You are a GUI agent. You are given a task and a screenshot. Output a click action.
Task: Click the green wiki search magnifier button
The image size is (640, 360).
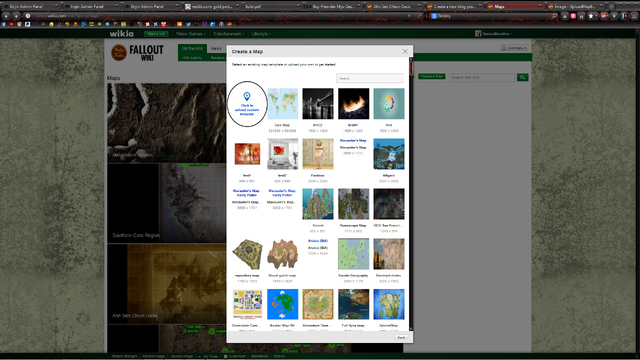click(x=522, y=77)
